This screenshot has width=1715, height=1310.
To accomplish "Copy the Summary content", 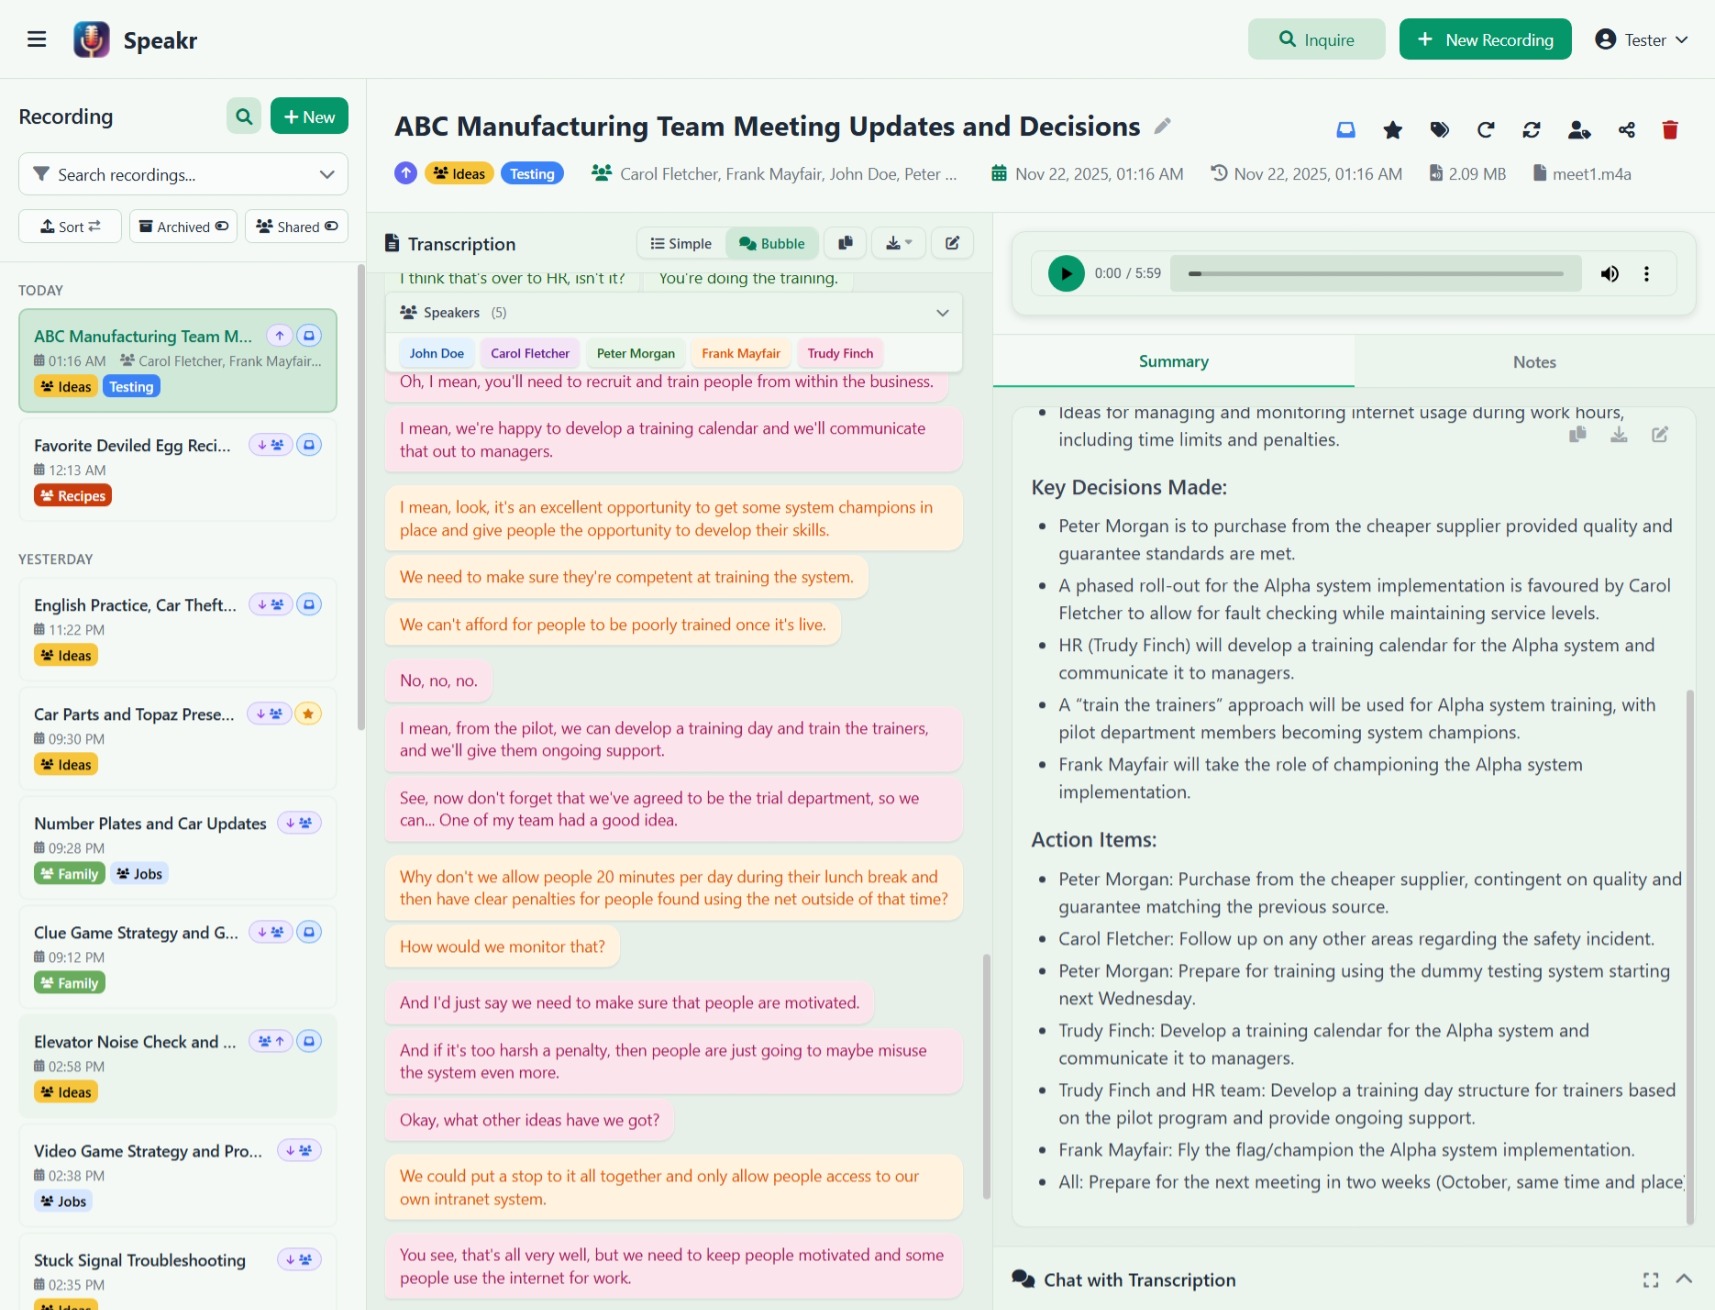I will (1577, 434).
